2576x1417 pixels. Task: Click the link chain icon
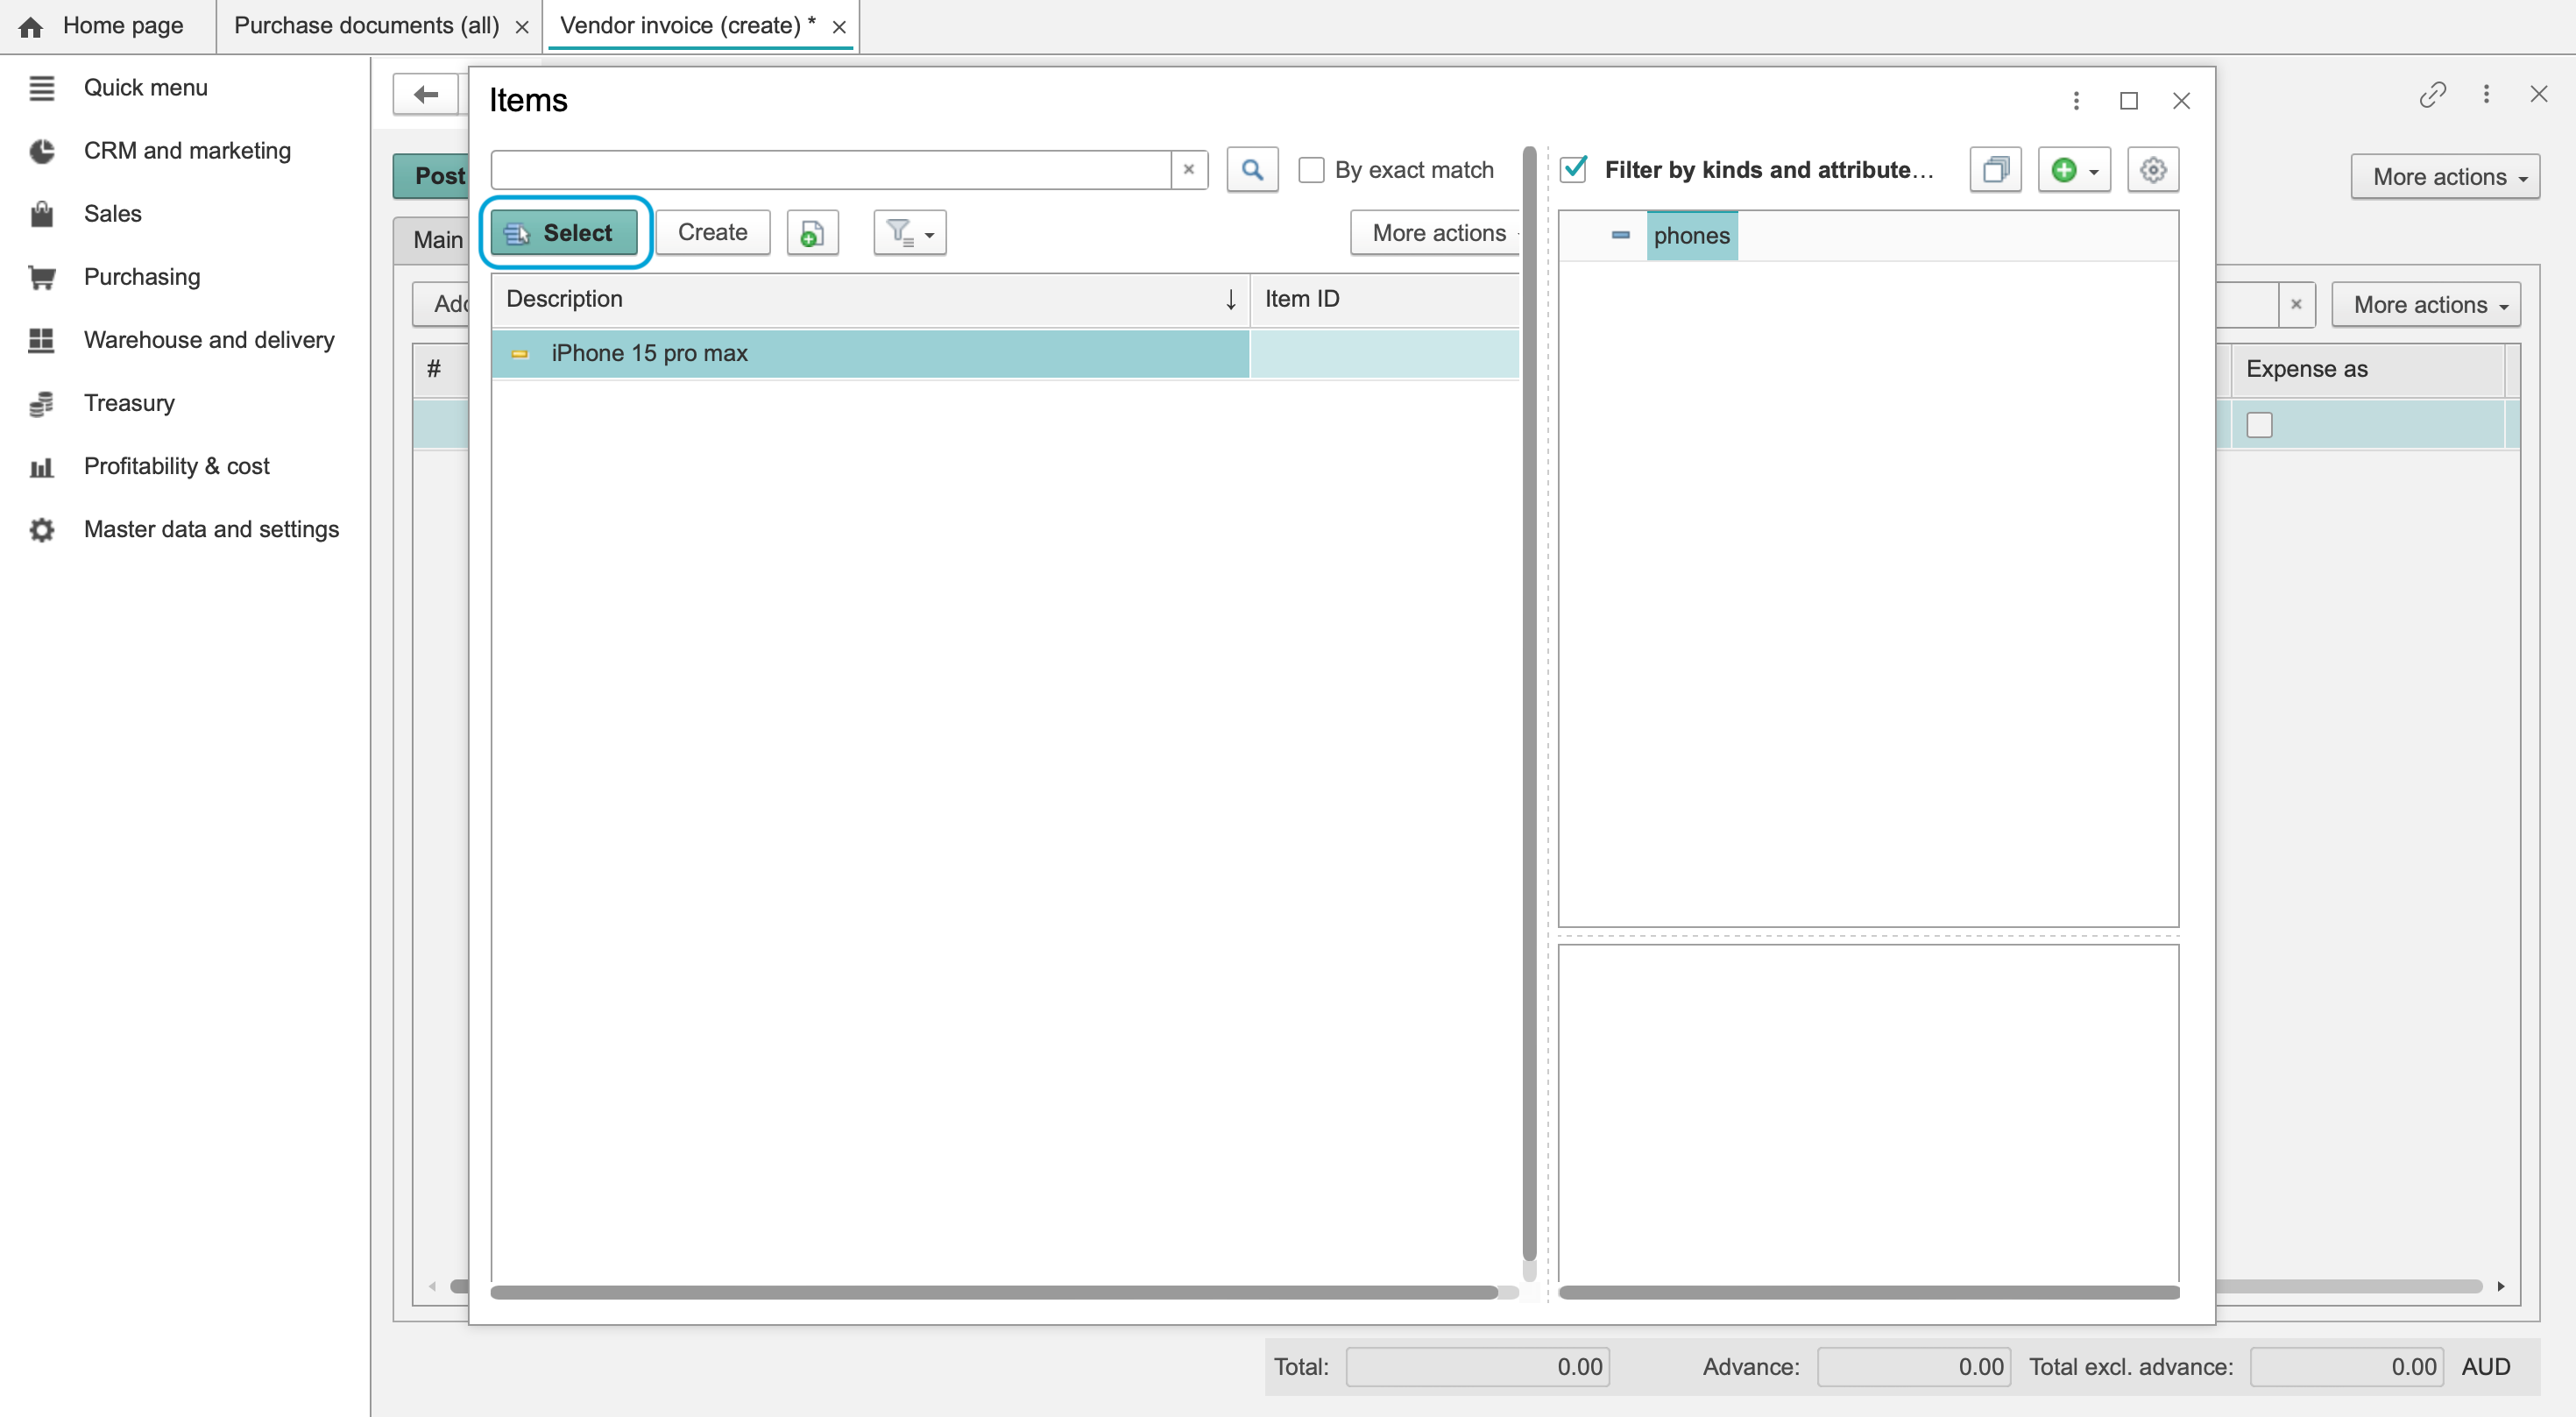click(2432, 95)
